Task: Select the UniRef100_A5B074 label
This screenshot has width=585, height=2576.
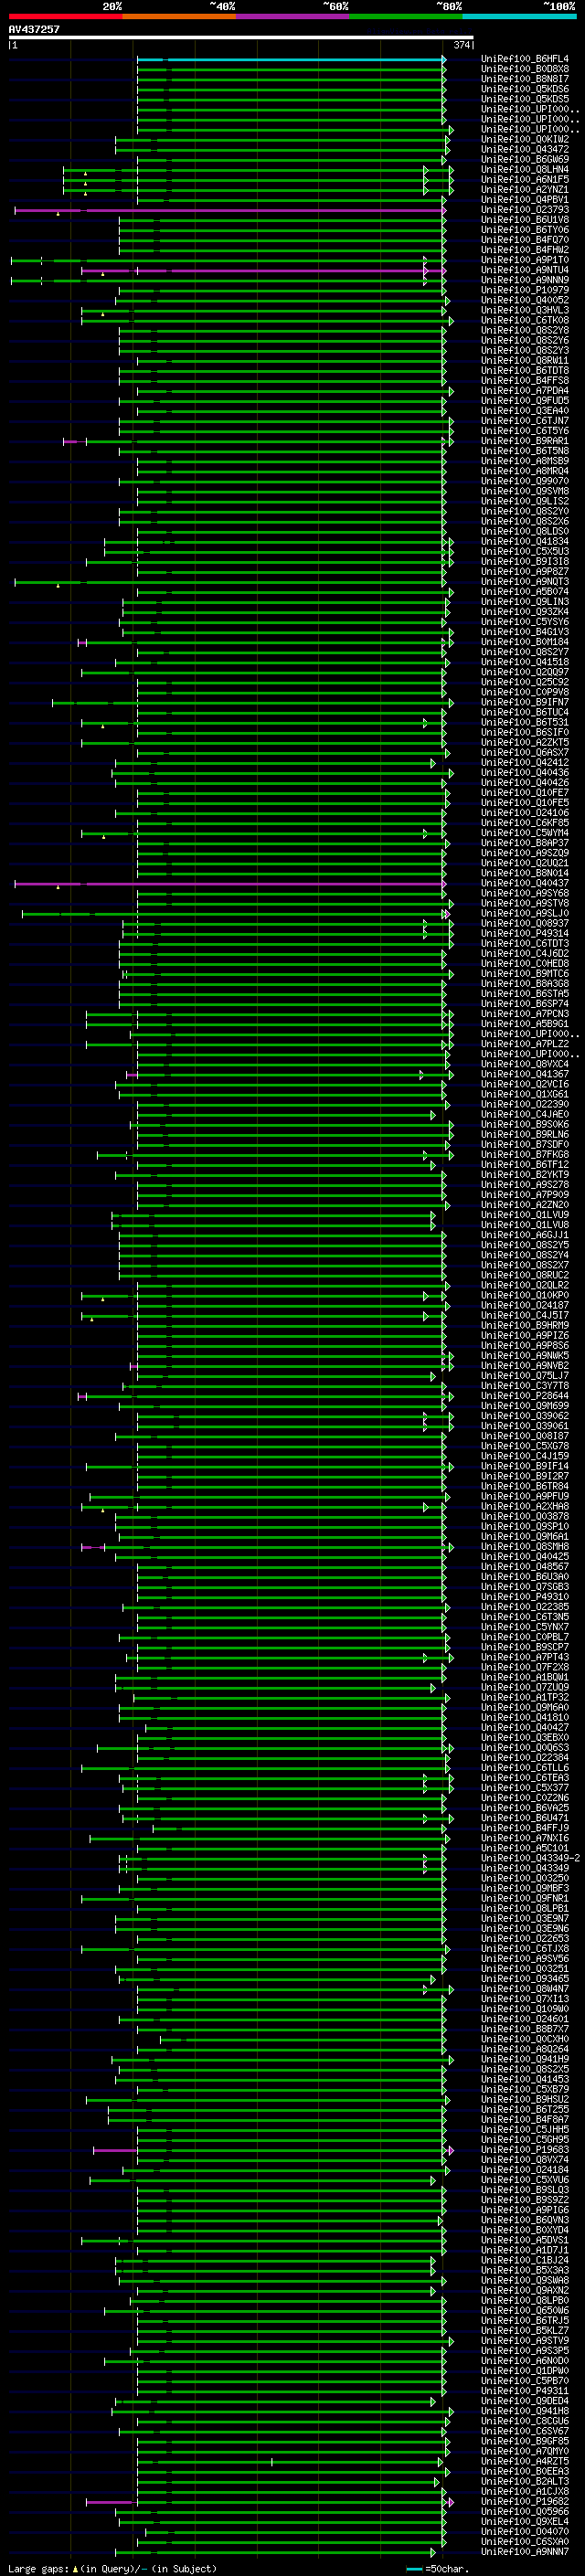Action: point(524,592)
